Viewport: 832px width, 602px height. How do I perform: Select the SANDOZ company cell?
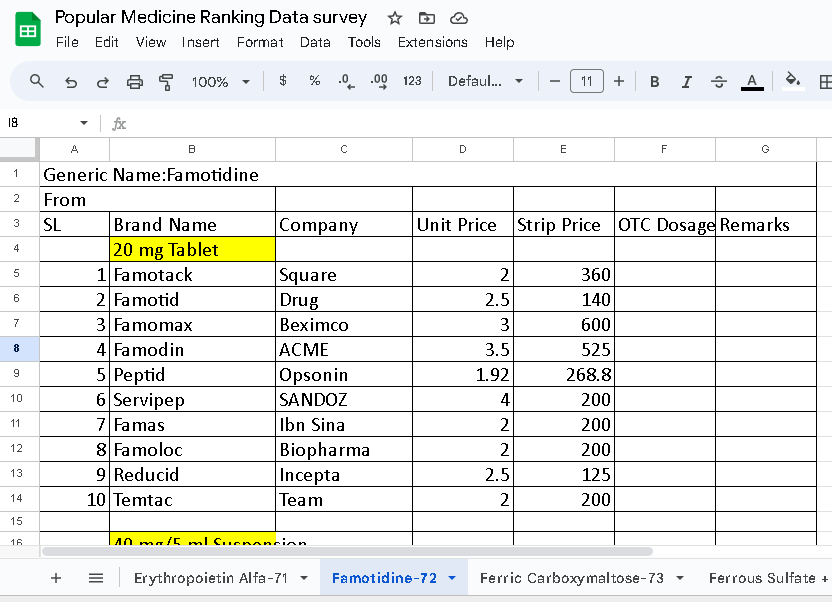[x=344, y=399]
